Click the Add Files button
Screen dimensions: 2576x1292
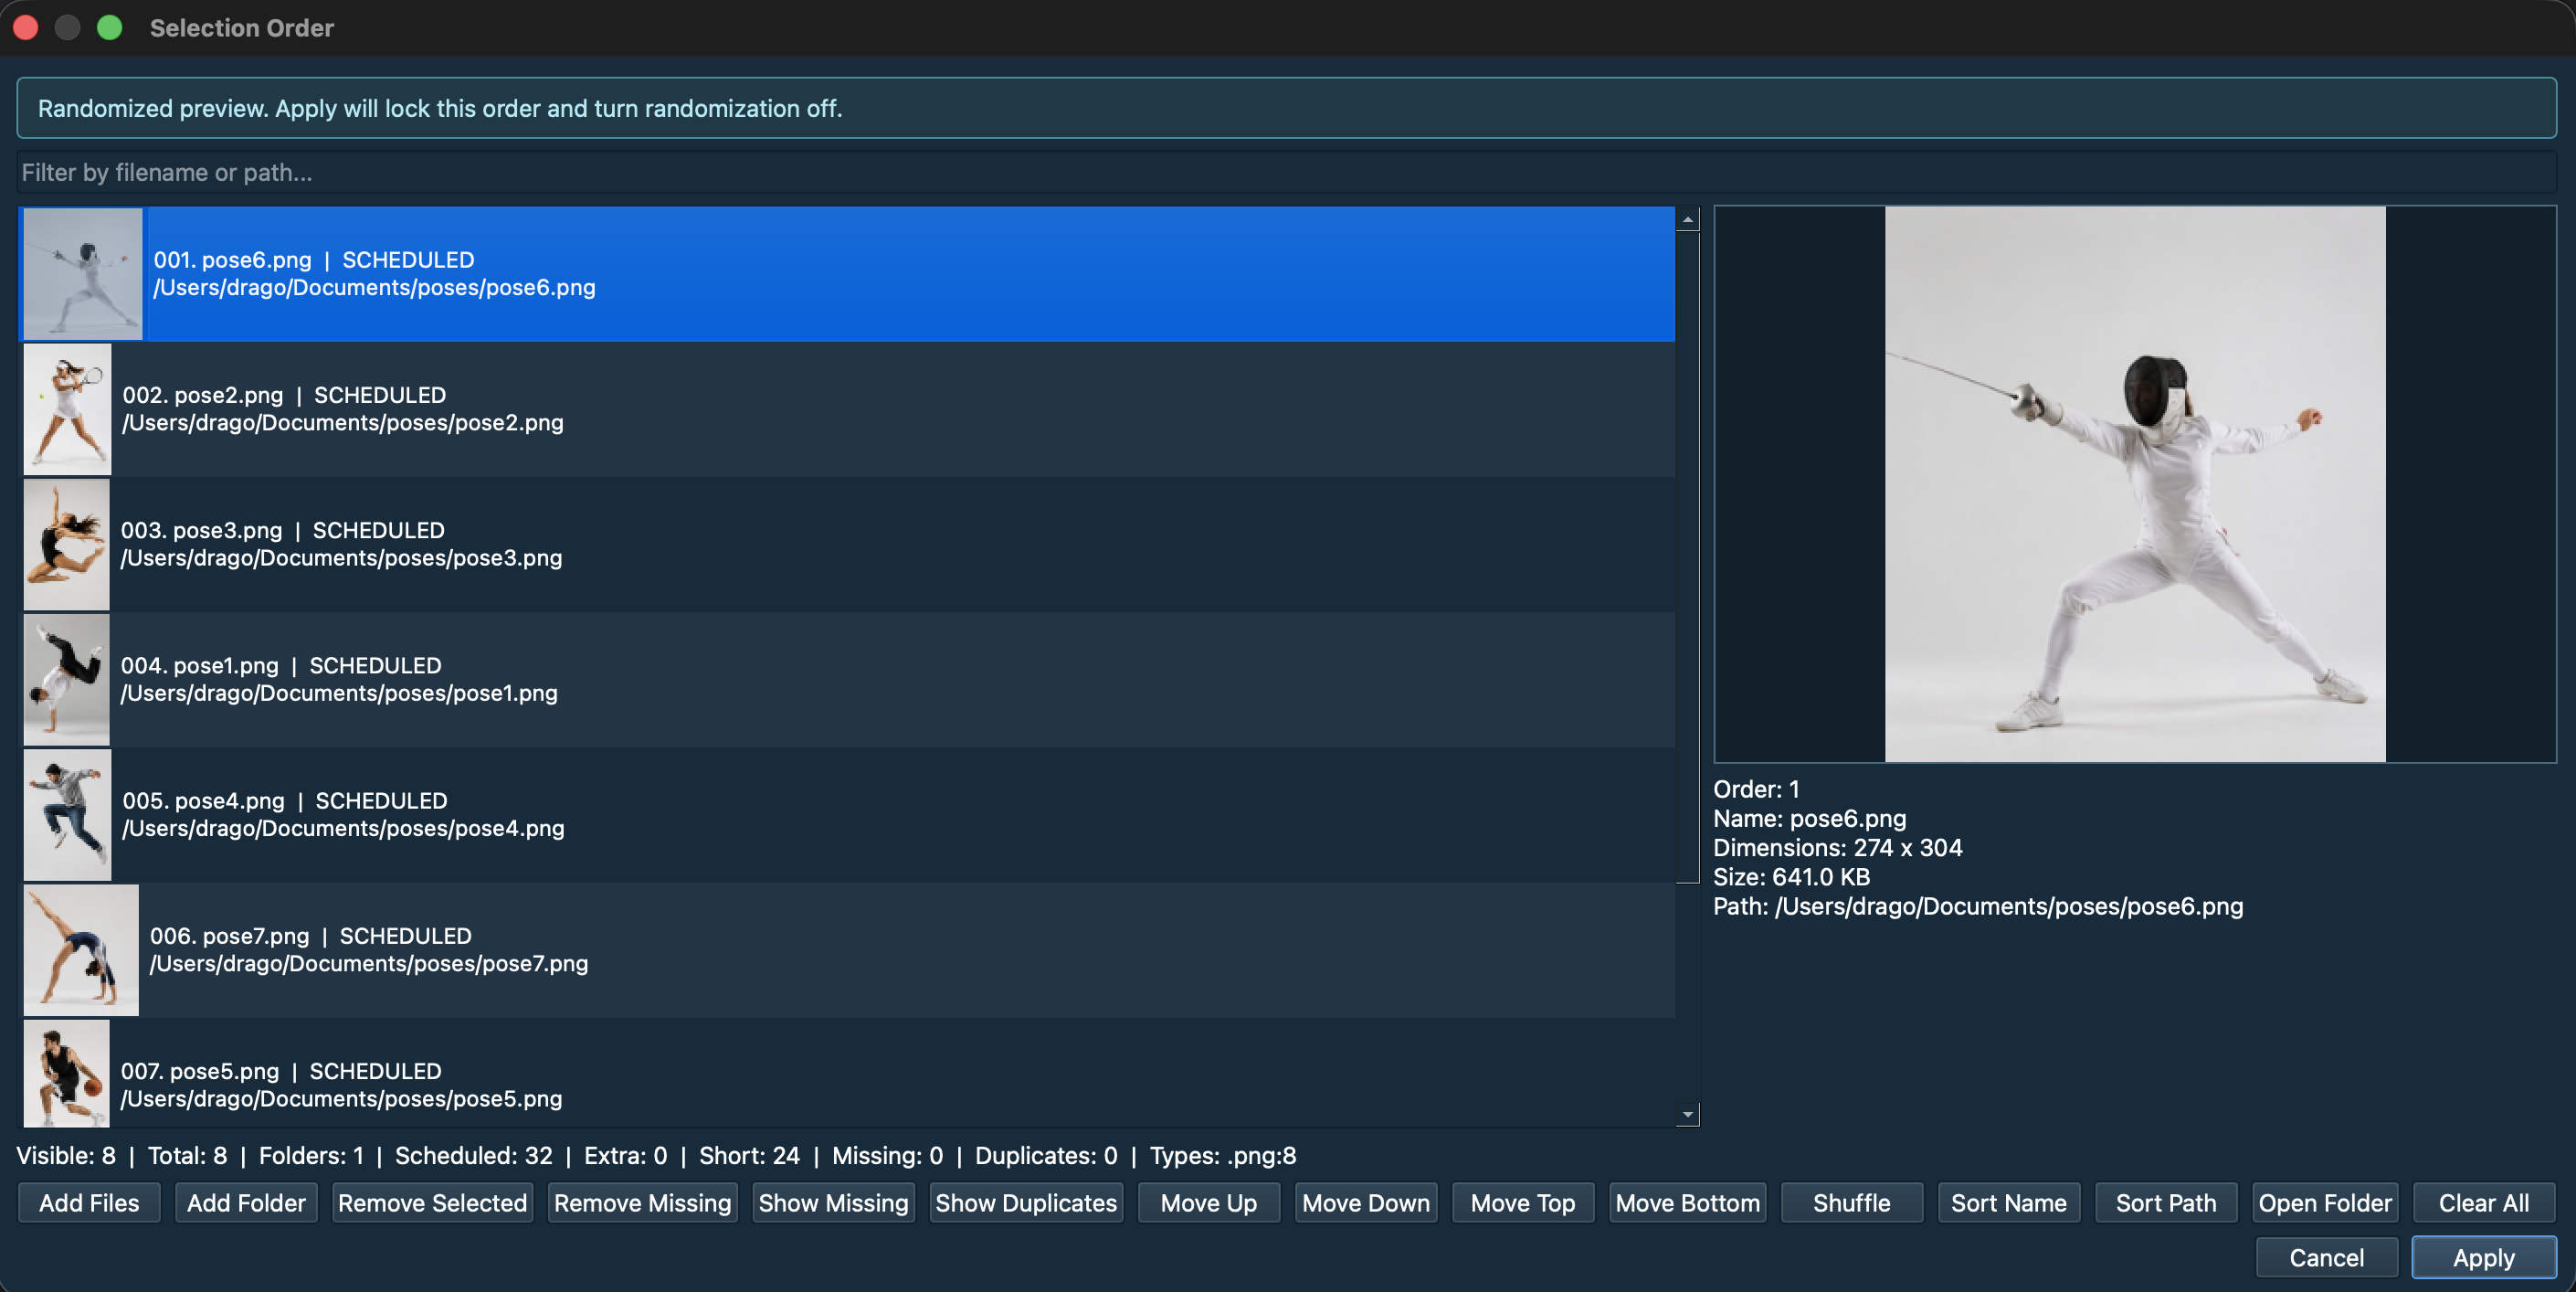pos(89,1202)
